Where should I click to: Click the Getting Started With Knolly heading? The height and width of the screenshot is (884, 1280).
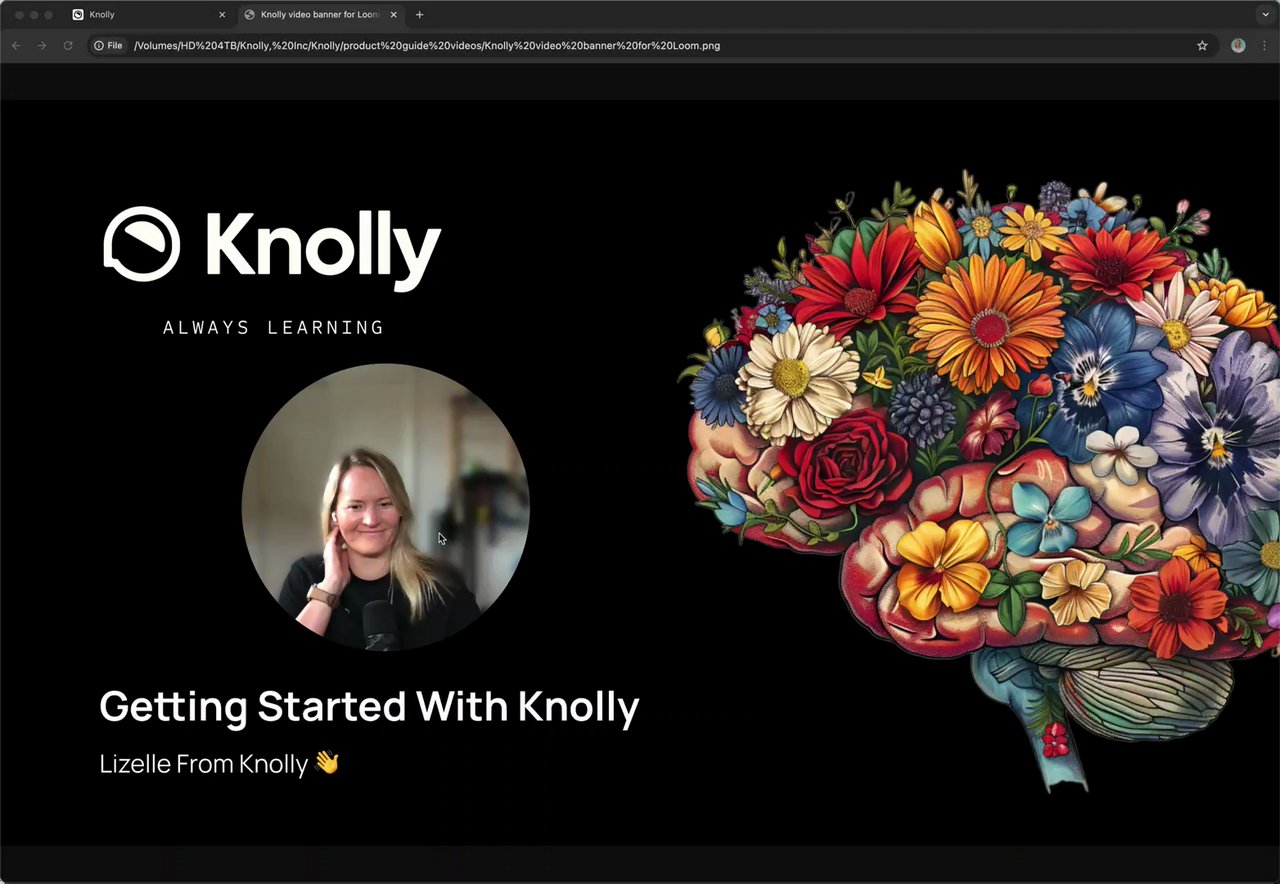point(369,707)
